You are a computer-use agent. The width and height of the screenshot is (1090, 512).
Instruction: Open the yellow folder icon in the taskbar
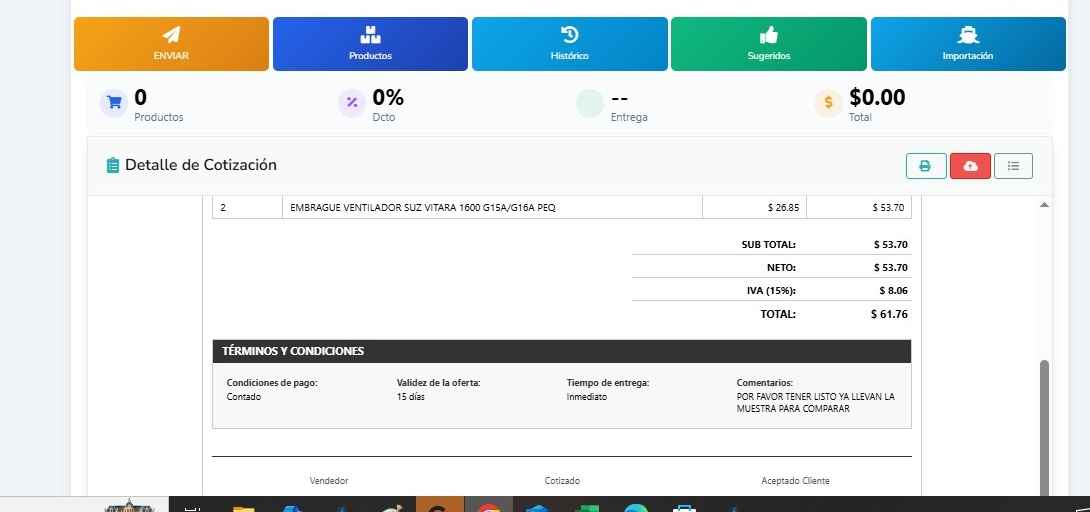tap(243, 507)
